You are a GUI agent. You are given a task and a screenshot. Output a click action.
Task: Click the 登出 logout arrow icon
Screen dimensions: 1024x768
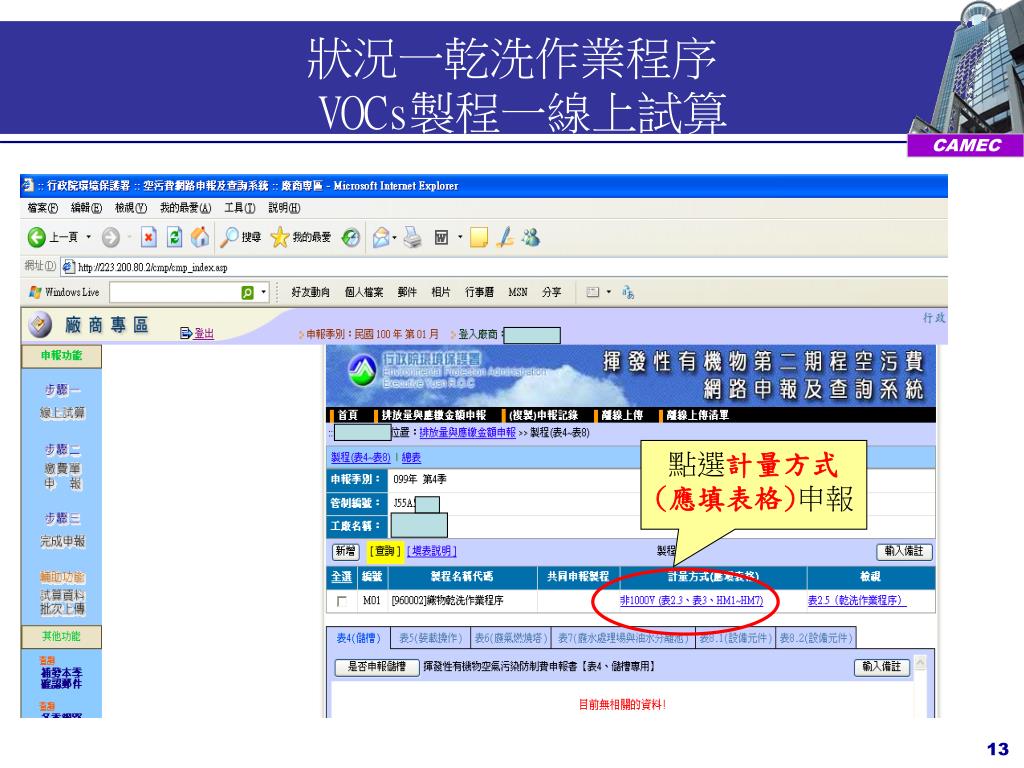click(x=185, y=333)
